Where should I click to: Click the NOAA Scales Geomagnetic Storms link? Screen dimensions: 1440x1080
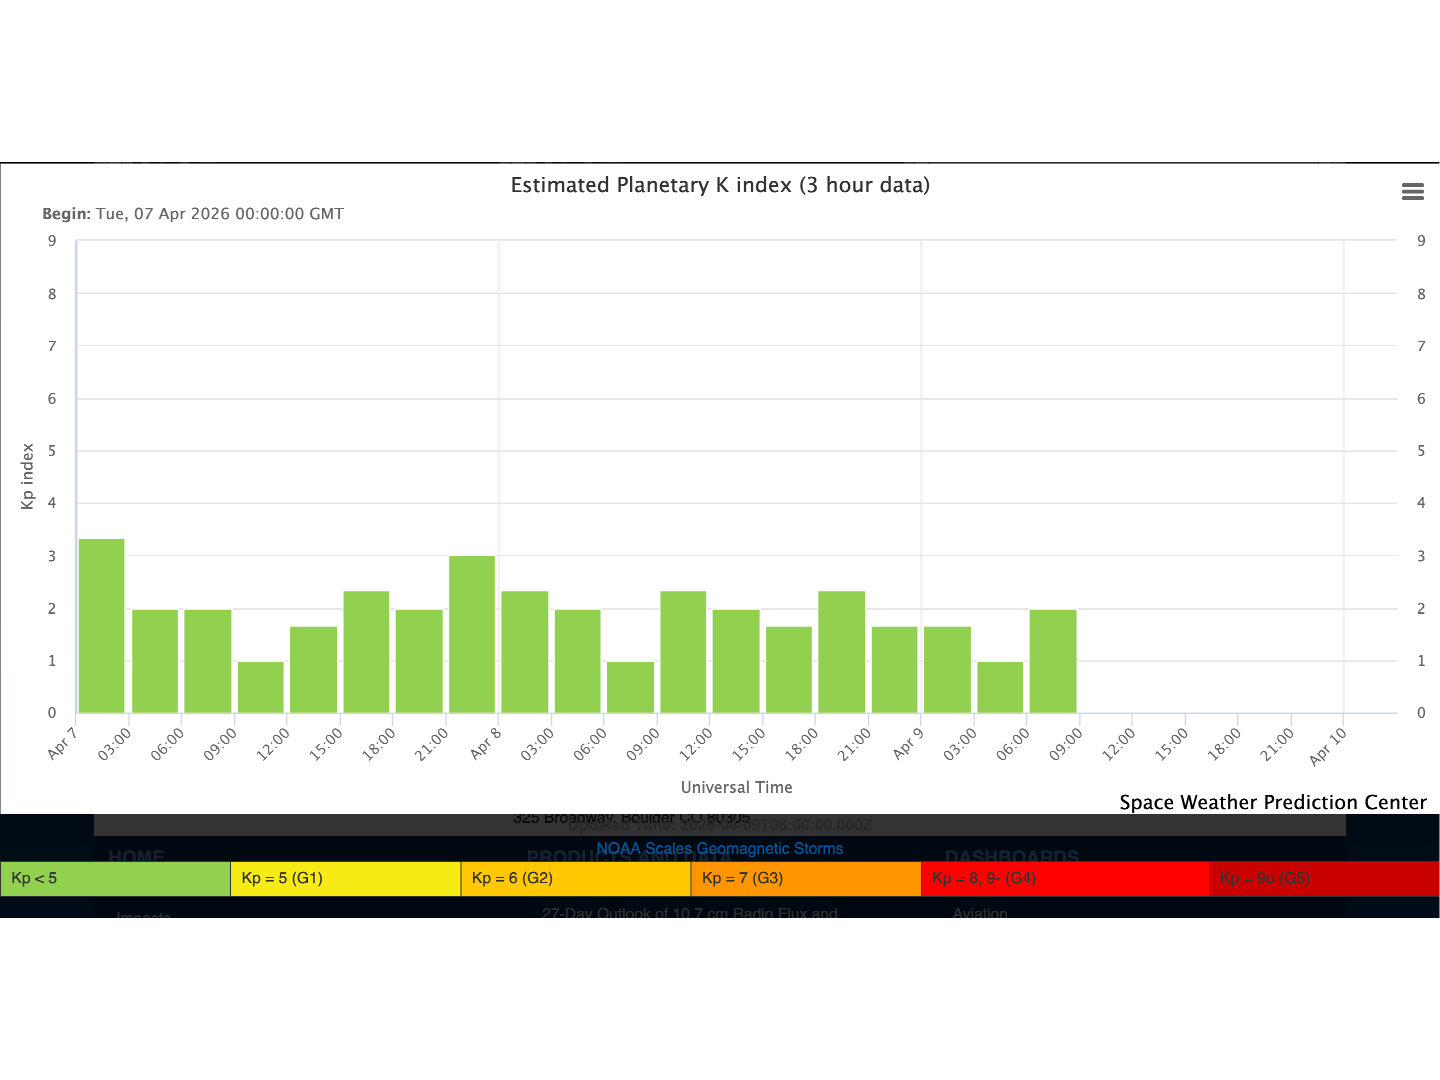coord(719,849)
